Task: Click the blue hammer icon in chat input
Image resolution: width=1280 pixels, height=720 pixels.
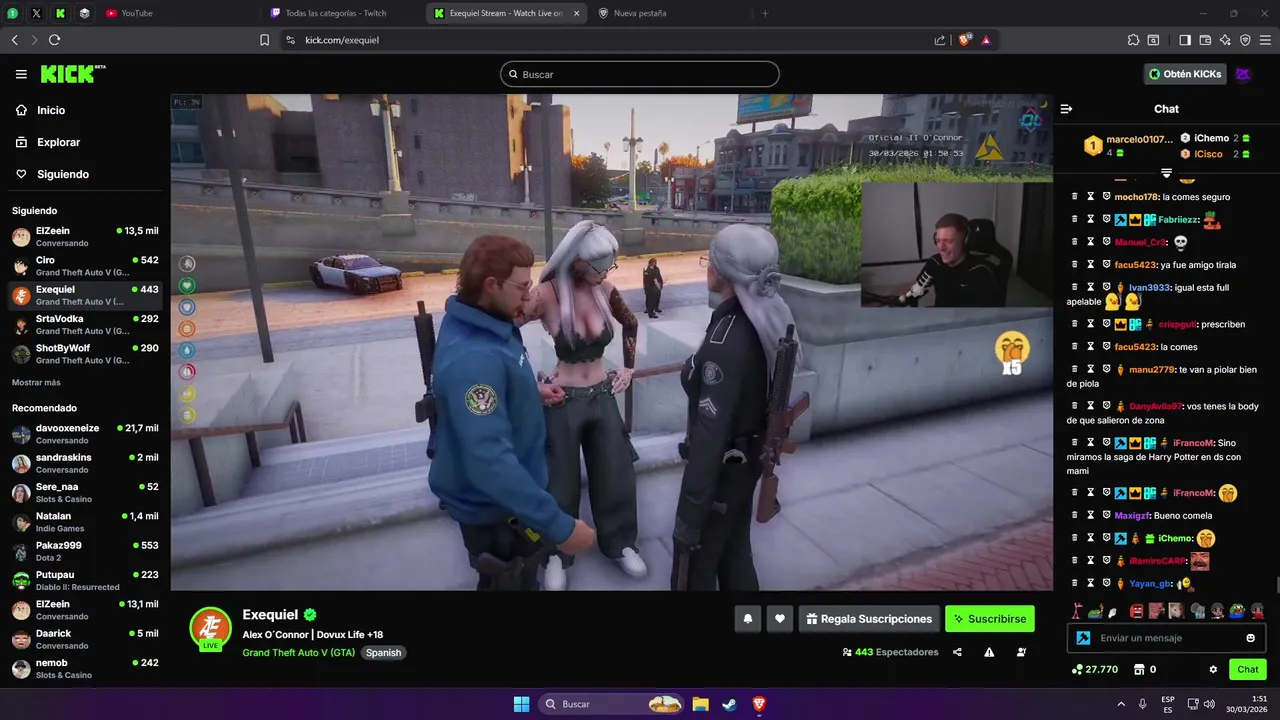Action: click(1083, 638)
